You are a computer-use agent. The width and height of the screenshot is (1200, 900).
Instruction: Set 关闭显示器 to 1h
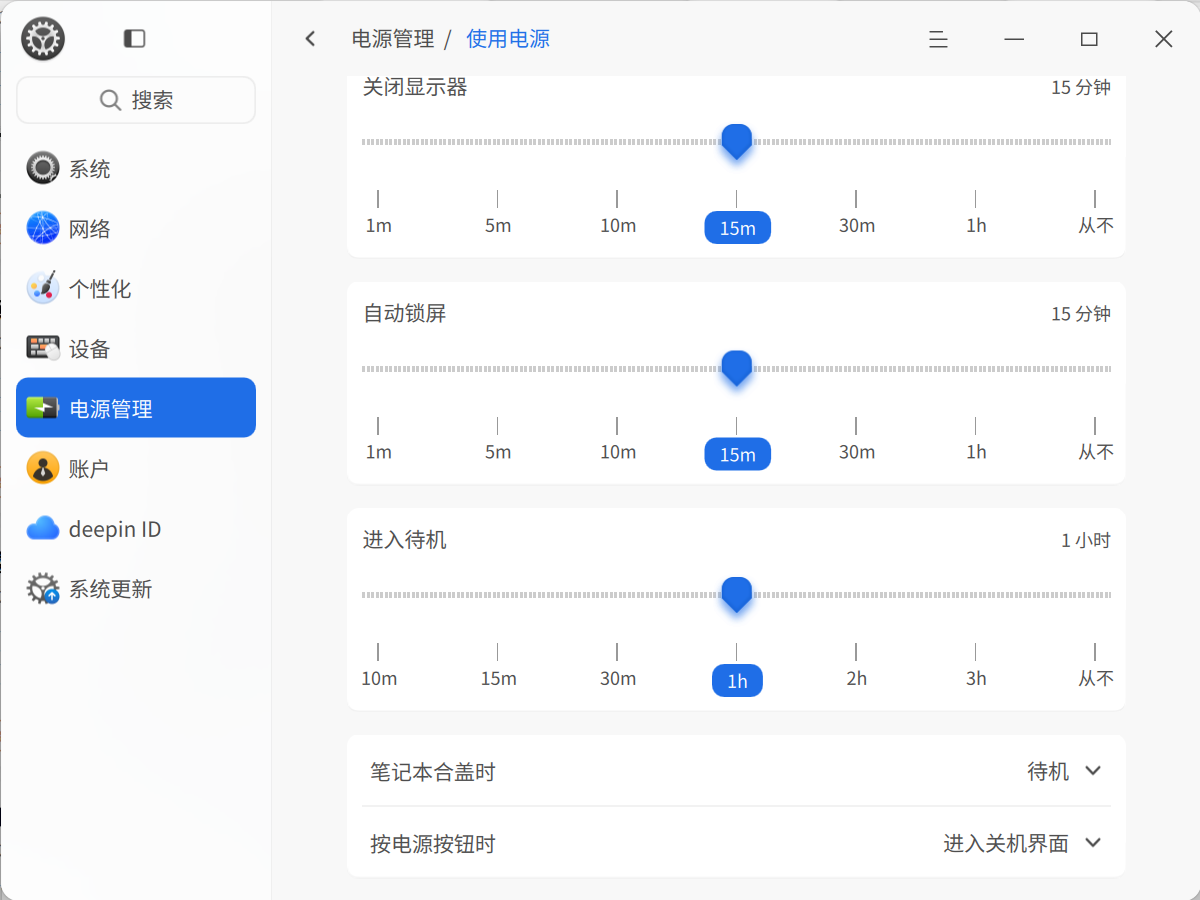tap(976, 225)
